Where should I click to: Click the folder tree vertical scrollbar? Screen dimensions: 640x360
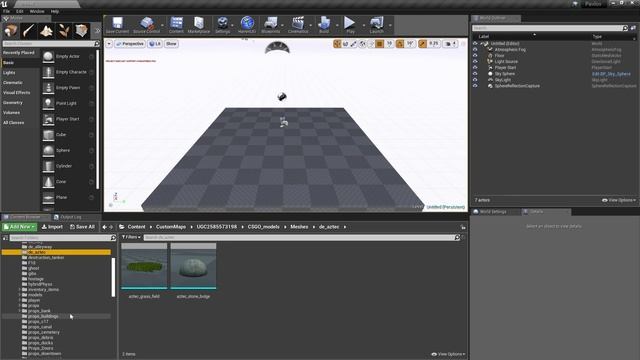113,277
